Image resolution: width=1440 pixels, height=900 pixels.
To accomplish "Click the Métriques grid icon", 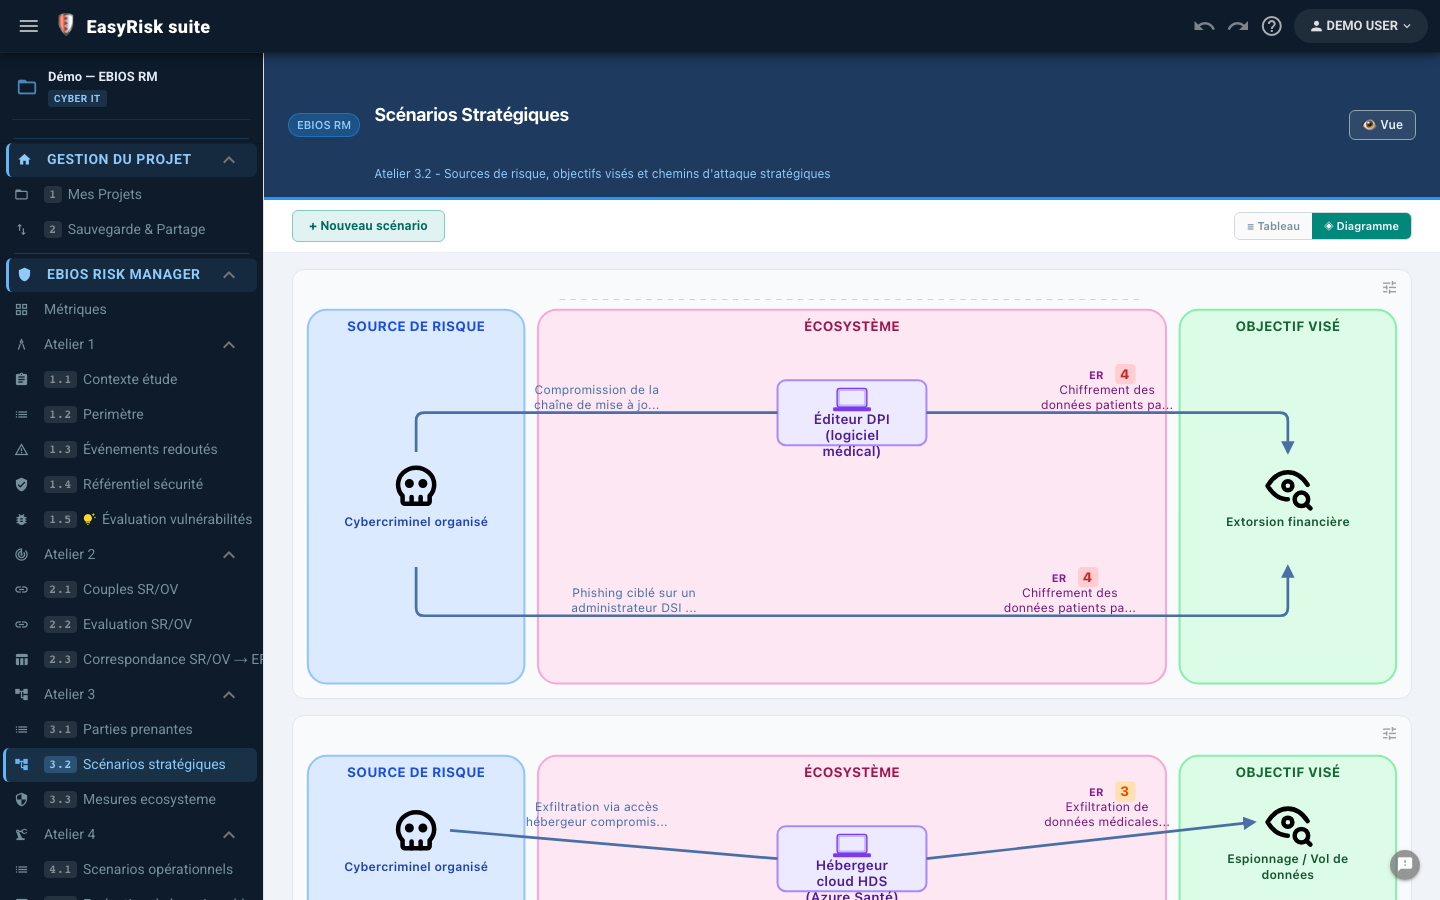I will 21,310.
